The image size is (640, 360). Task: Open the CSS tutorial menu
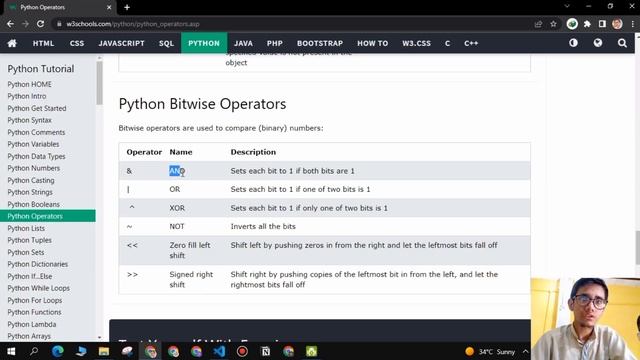pyautogui.click(x=77, y=43)
